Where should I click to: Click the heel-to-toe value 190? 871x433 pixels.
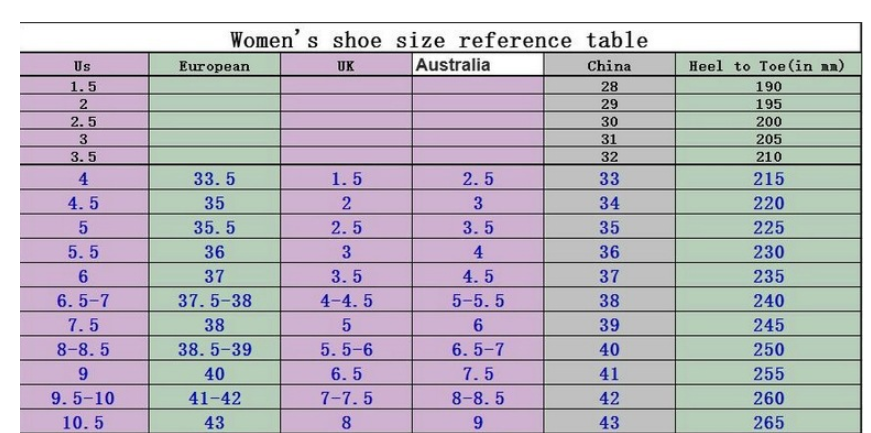(x=767, y=87)
